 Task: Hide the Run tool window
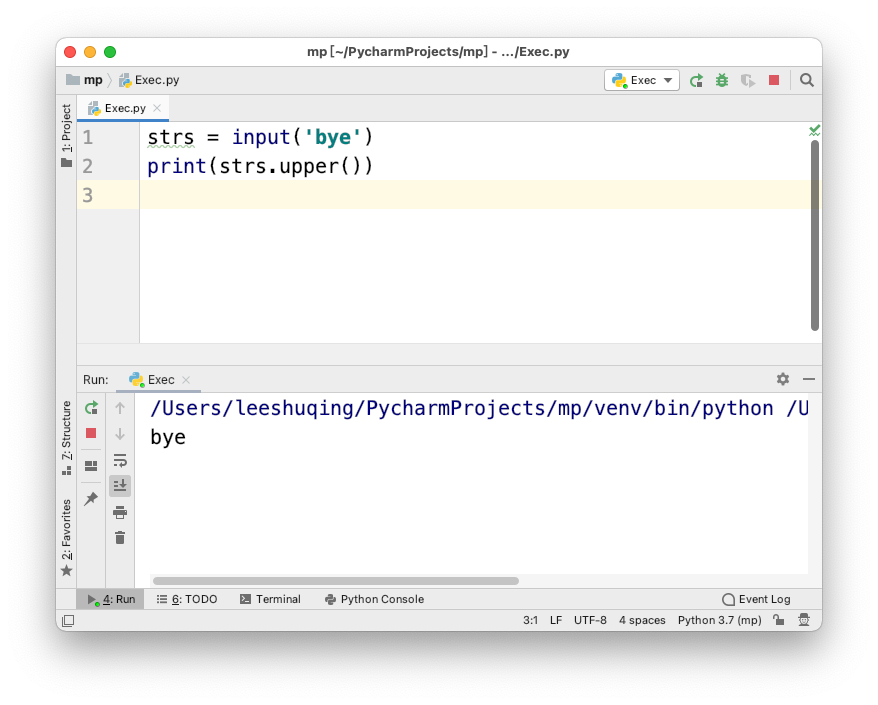point(809,379)
